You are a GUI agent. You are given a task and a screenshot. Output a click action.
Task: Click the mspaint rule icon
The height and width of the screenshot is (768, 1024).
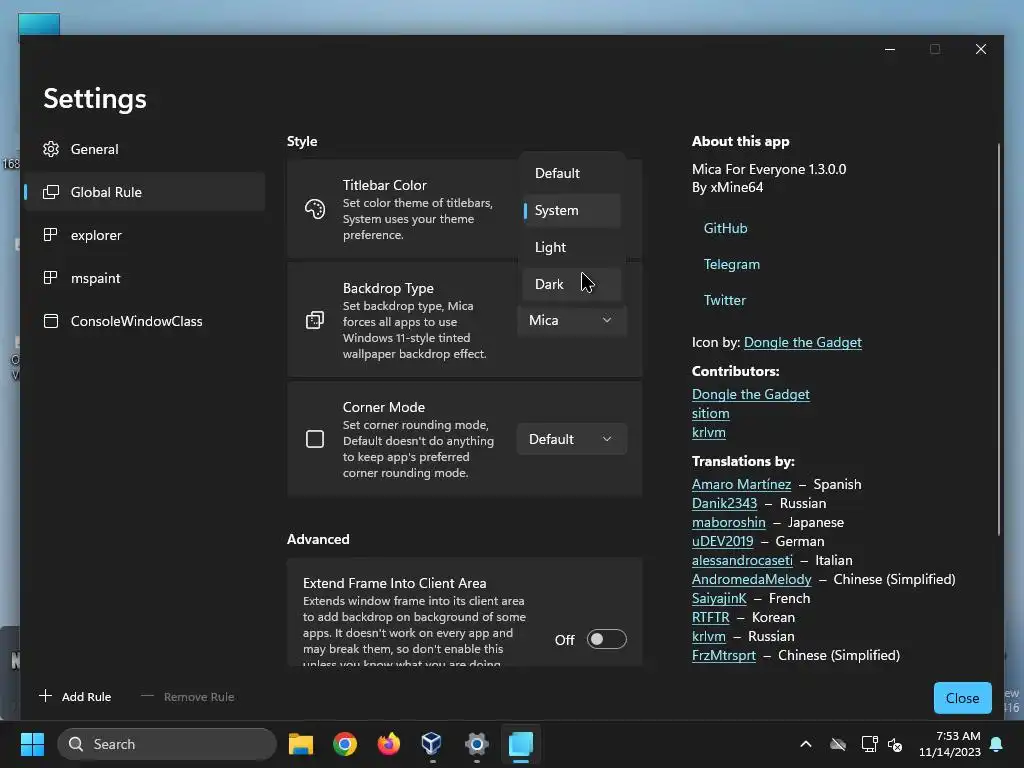(x=51, y=278)
